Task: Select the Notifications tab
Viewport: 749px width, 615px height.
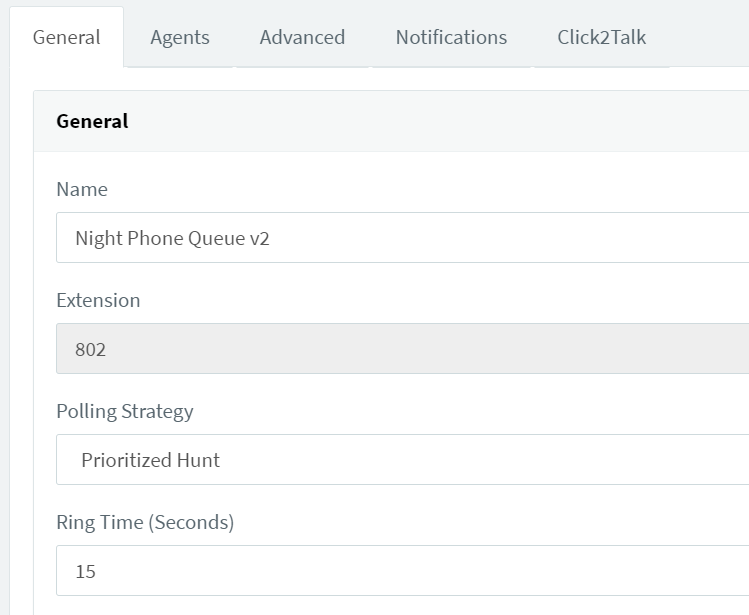Action: pyautogui.click(x=451, y=38)
